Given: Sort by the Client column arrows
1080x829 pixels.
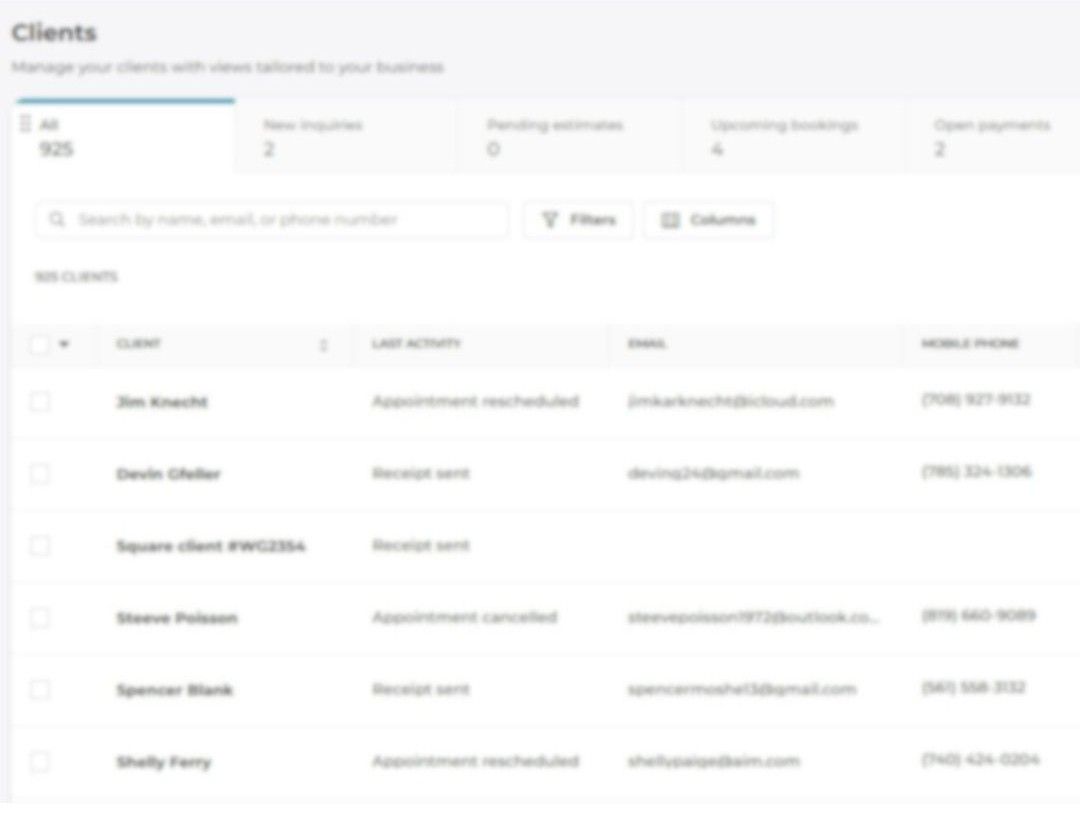Looking at the screenshot, I should 323,344.
